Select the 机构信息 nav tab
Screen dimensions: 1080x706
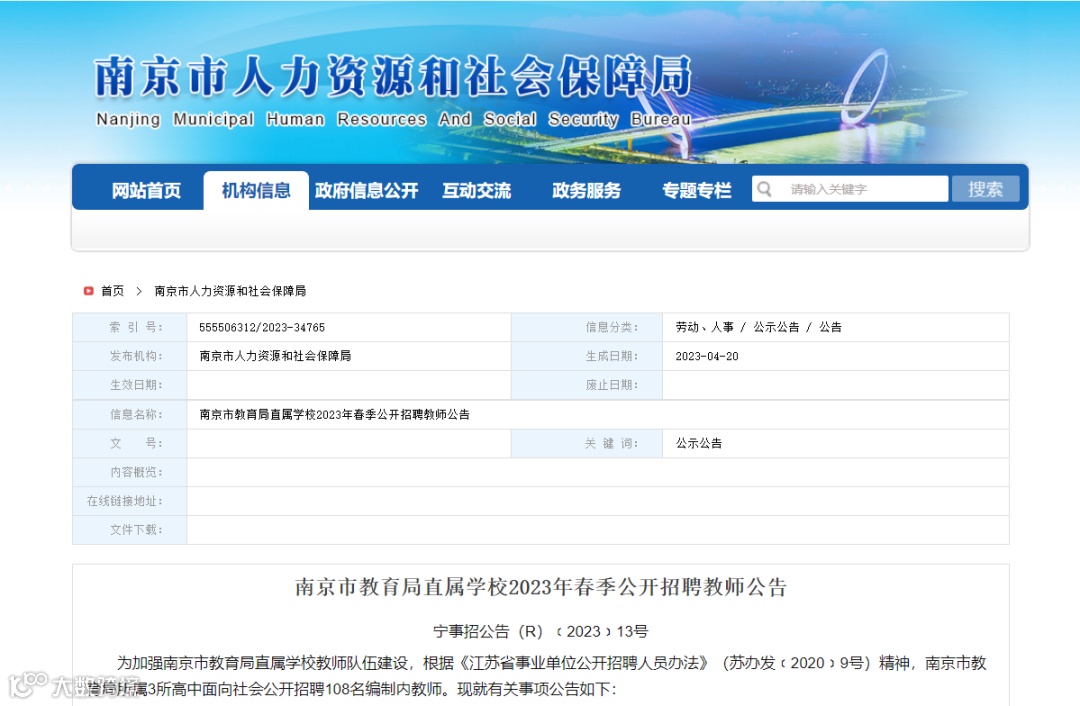point(256,190)
